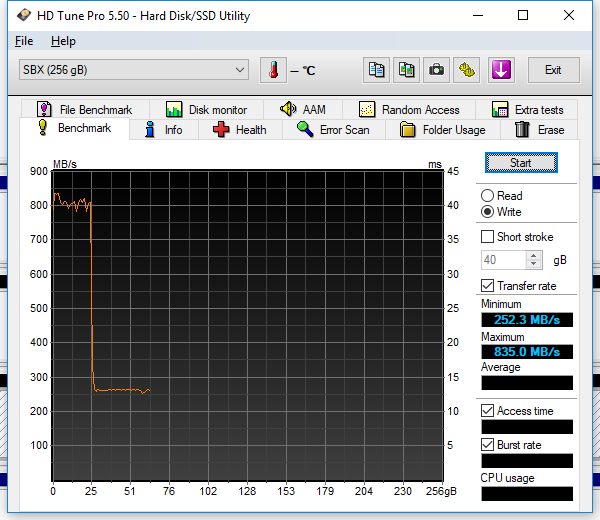Go to the Folder Usage tab
Screen dimensions: 600x520
click(443, 130)
